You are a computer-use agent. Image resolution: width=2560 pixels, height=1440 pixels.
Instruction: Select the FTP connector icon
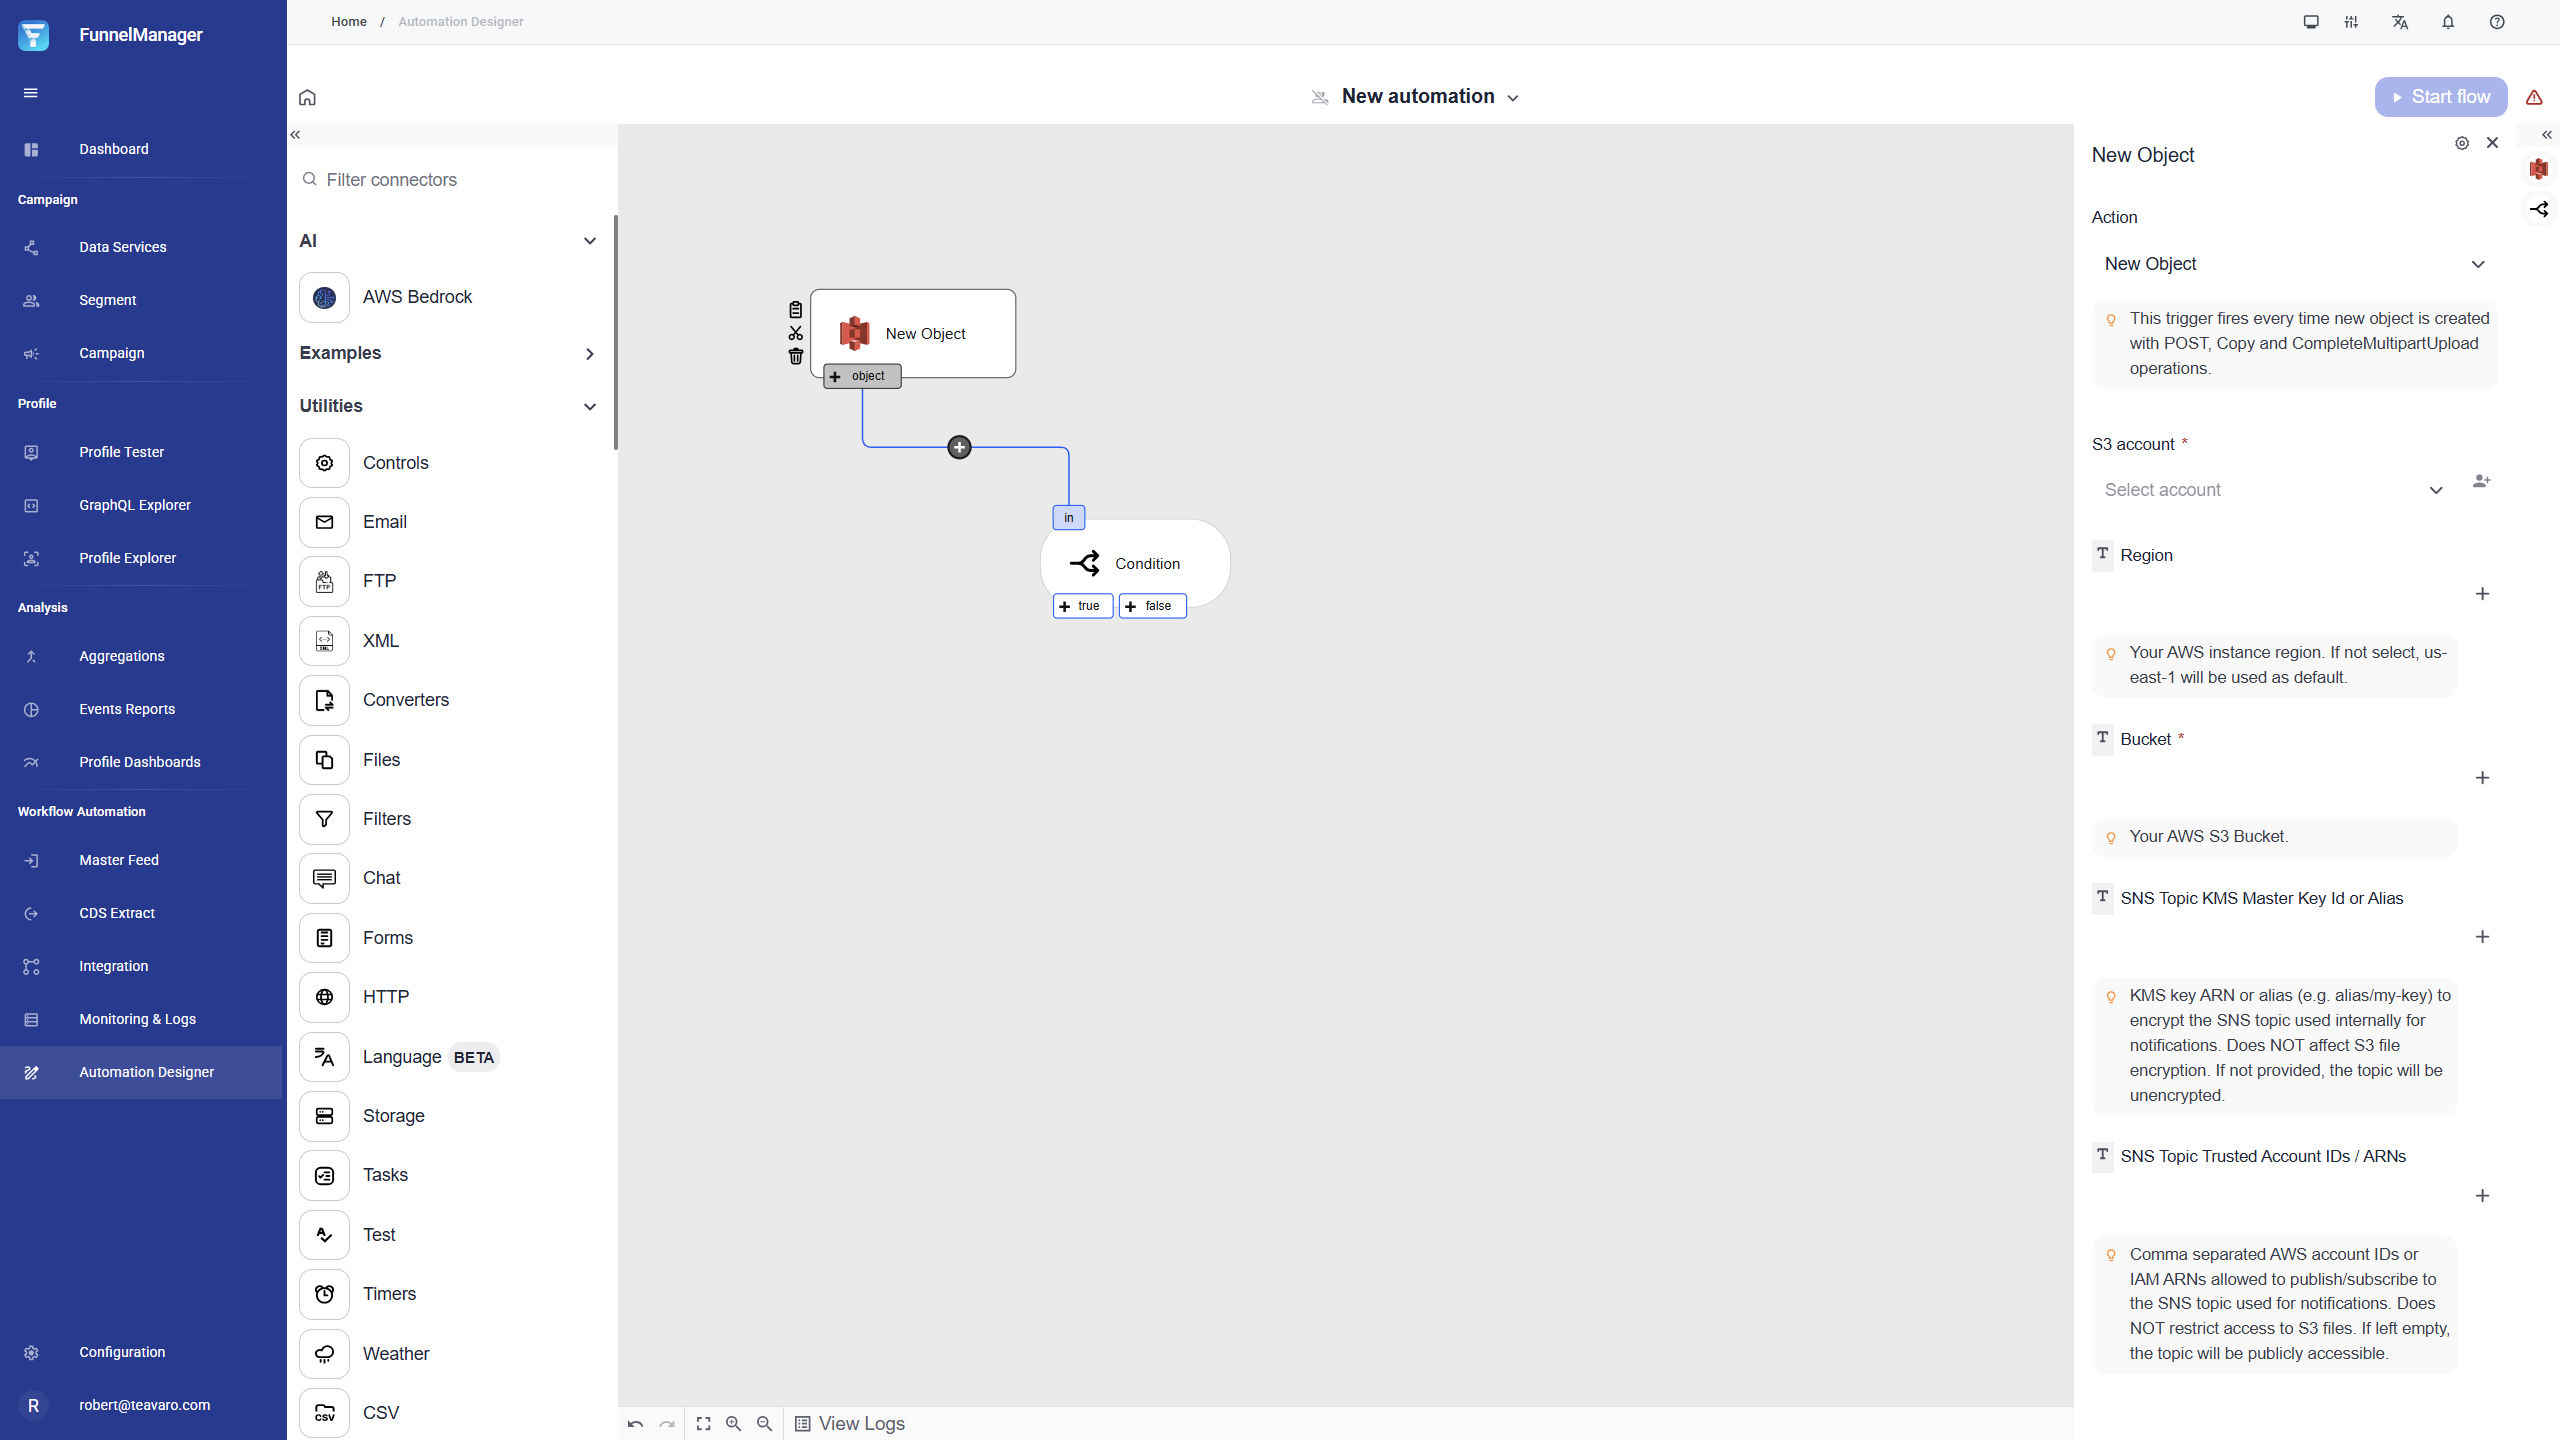324,581
